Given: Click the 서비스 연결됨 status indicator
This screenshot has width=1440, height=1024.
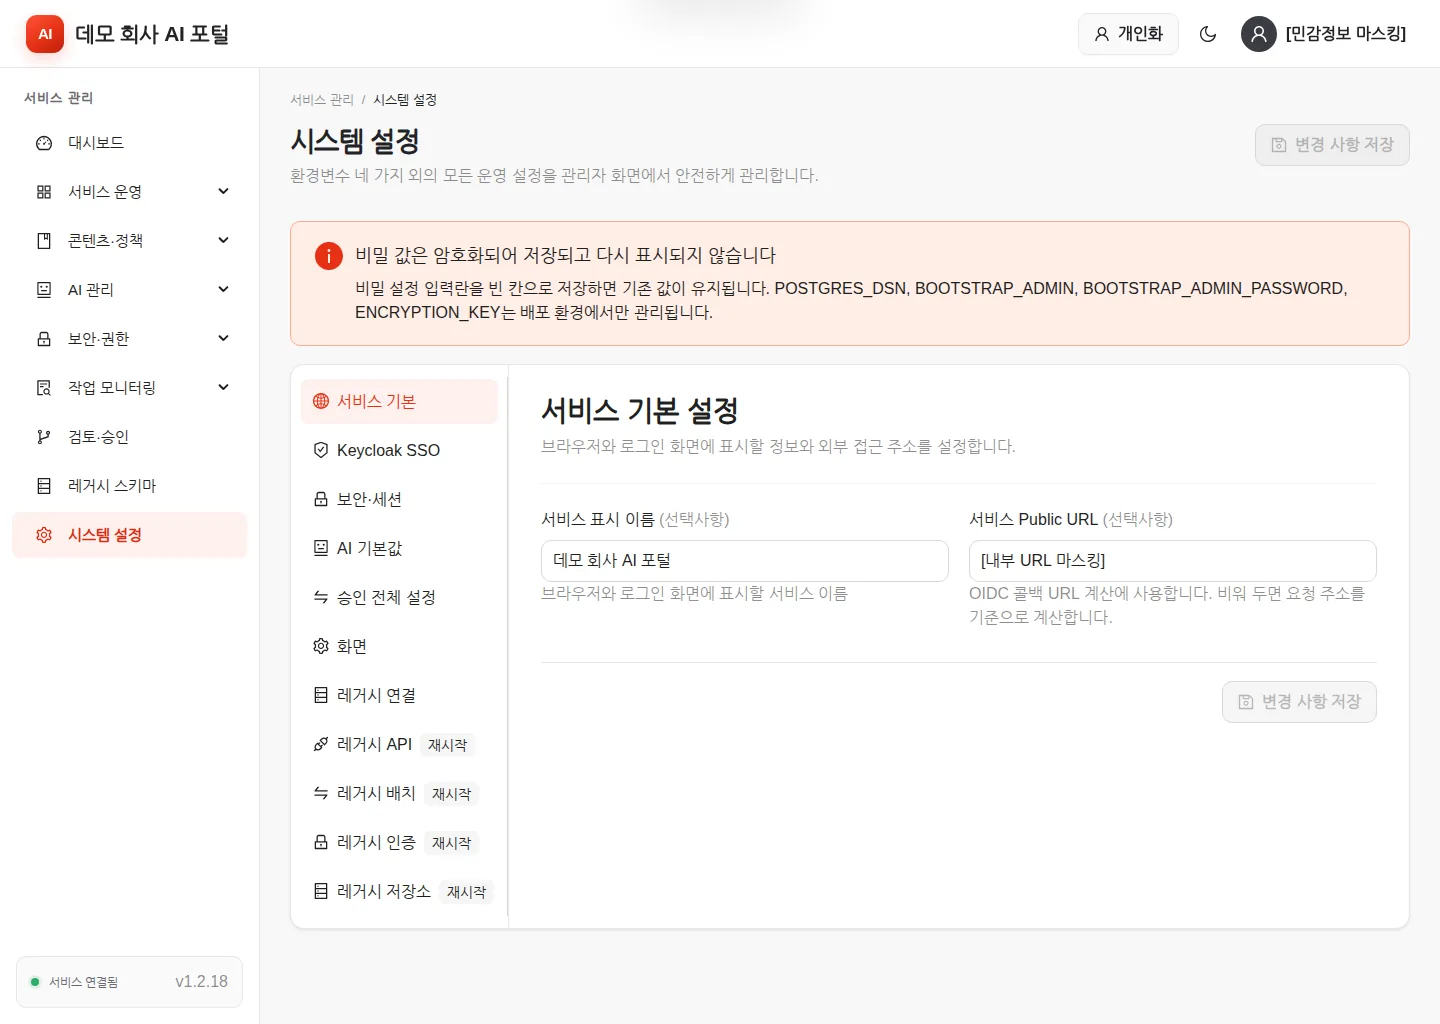Looking at the screenshot, I should click(74, 982).
